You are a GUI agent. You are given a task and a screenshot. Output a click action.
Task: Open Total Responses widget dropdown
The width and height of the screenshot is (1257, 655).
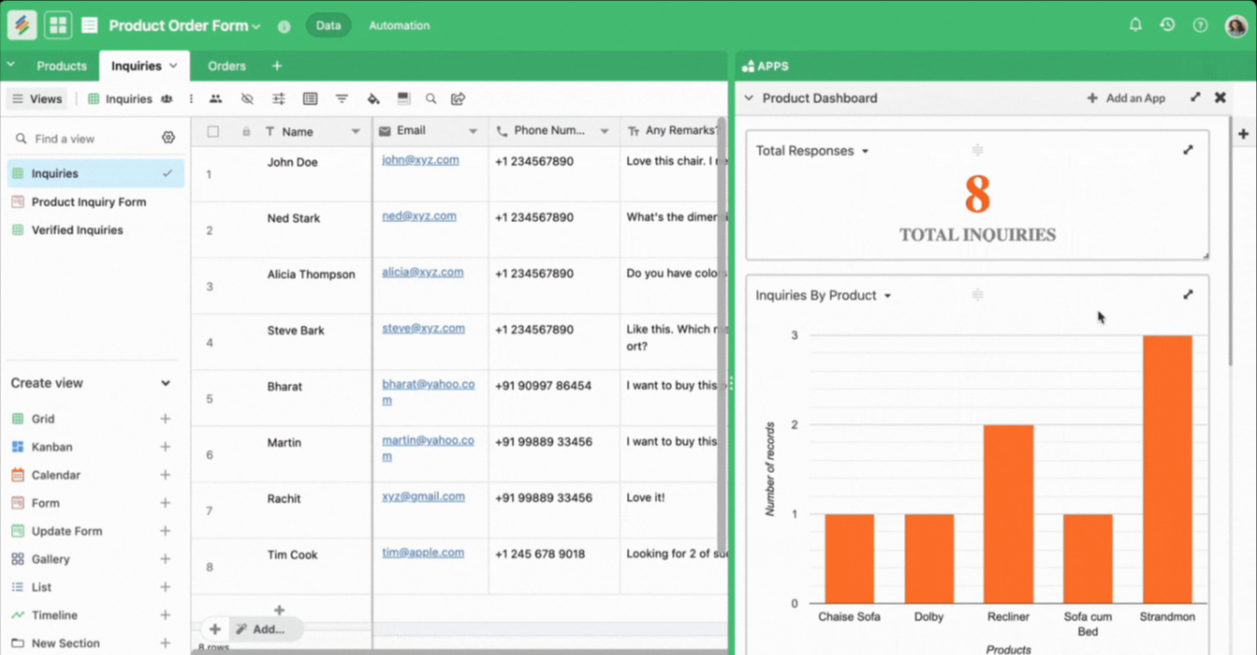click(865, 151)
